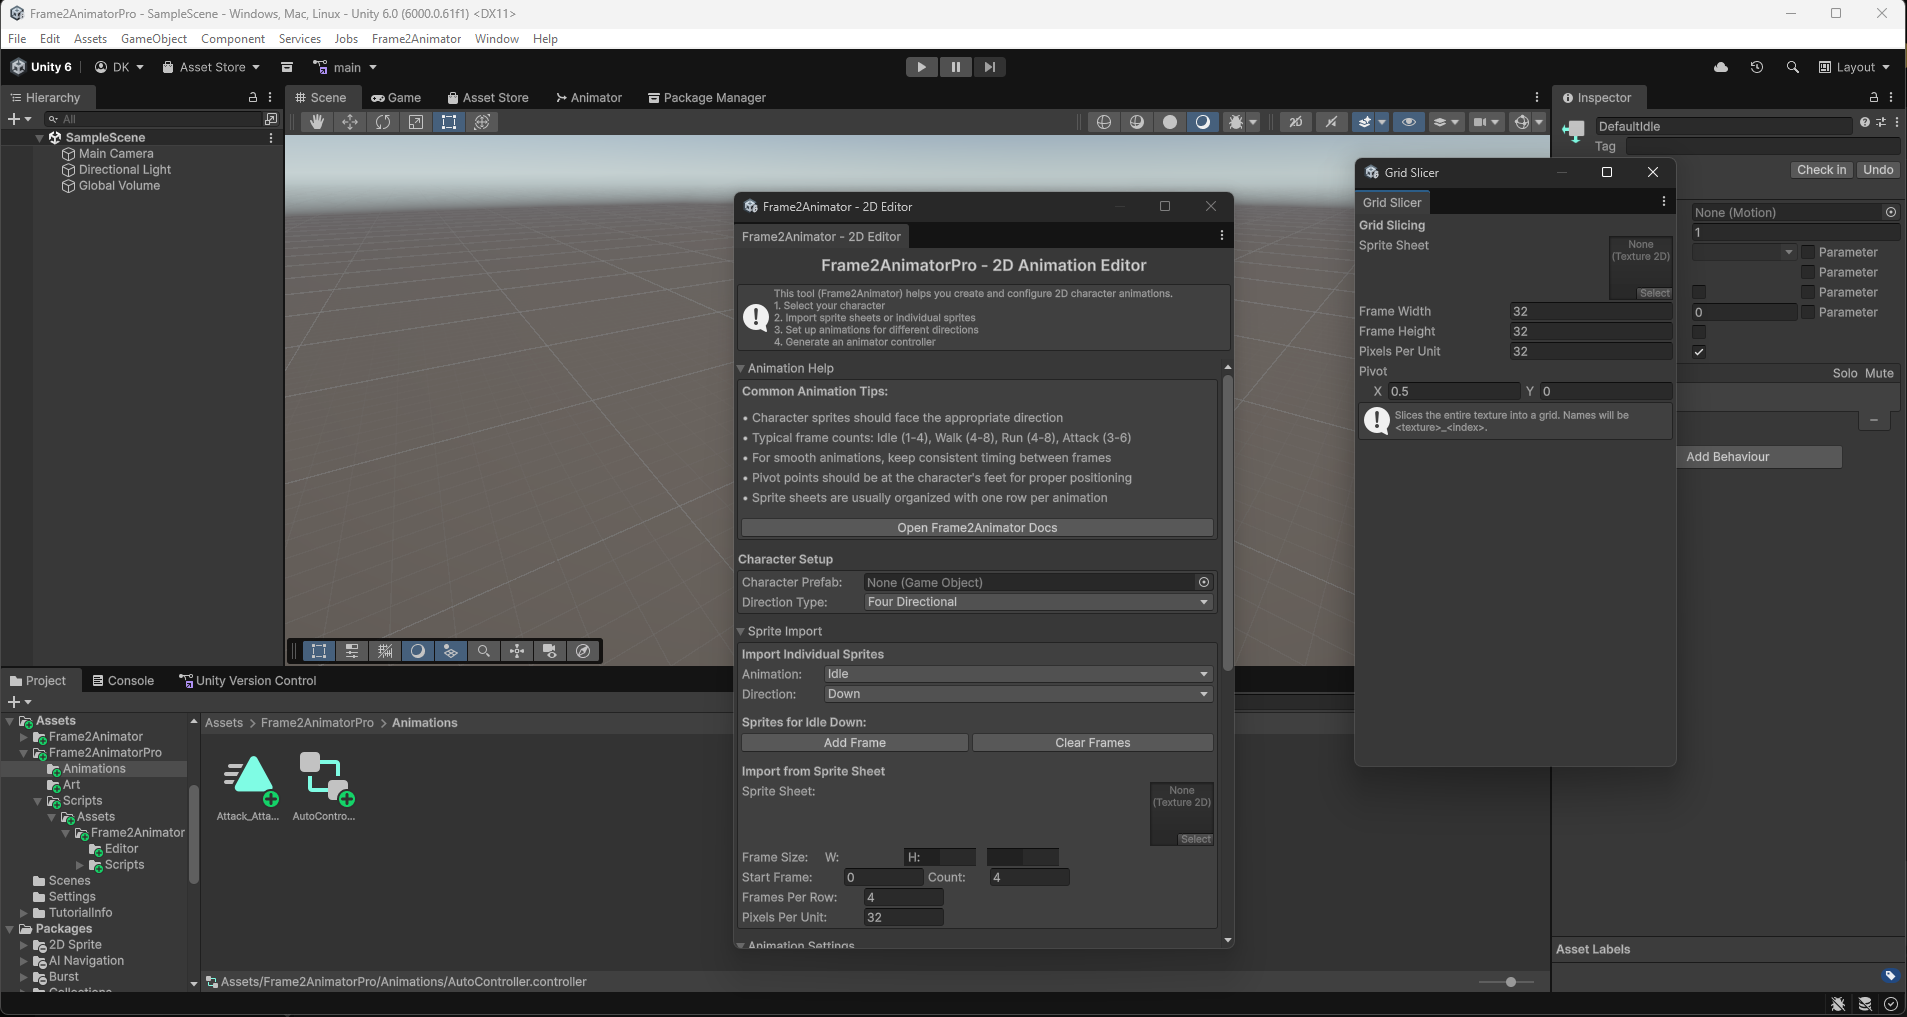Click the Attack_Atta... animation asset

click(248, 787)
